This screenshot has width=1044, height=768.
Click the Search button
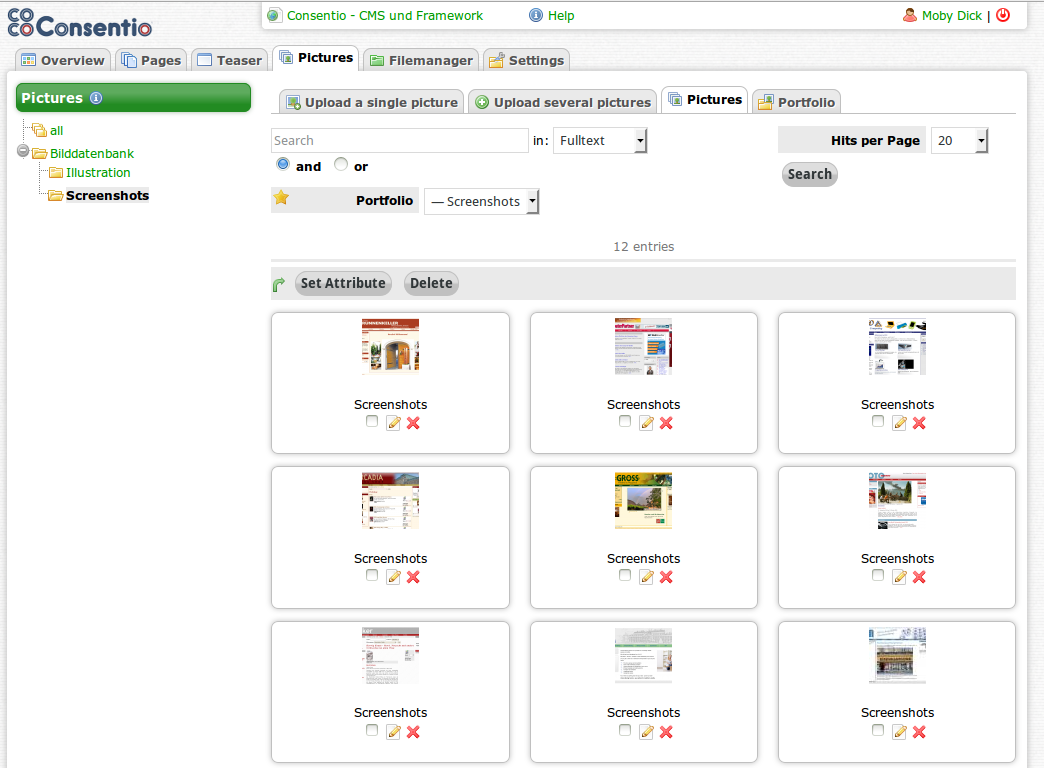click(809, 174)
